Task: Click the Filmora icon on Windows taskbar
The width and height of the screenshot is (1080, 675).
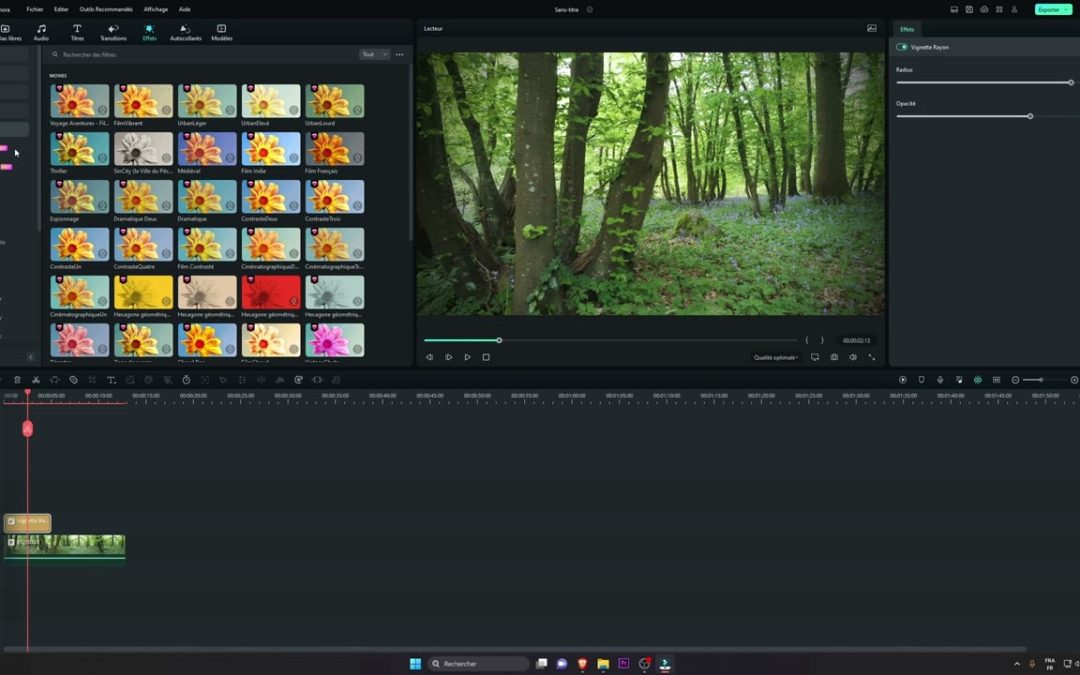Action: click(665, 663)
